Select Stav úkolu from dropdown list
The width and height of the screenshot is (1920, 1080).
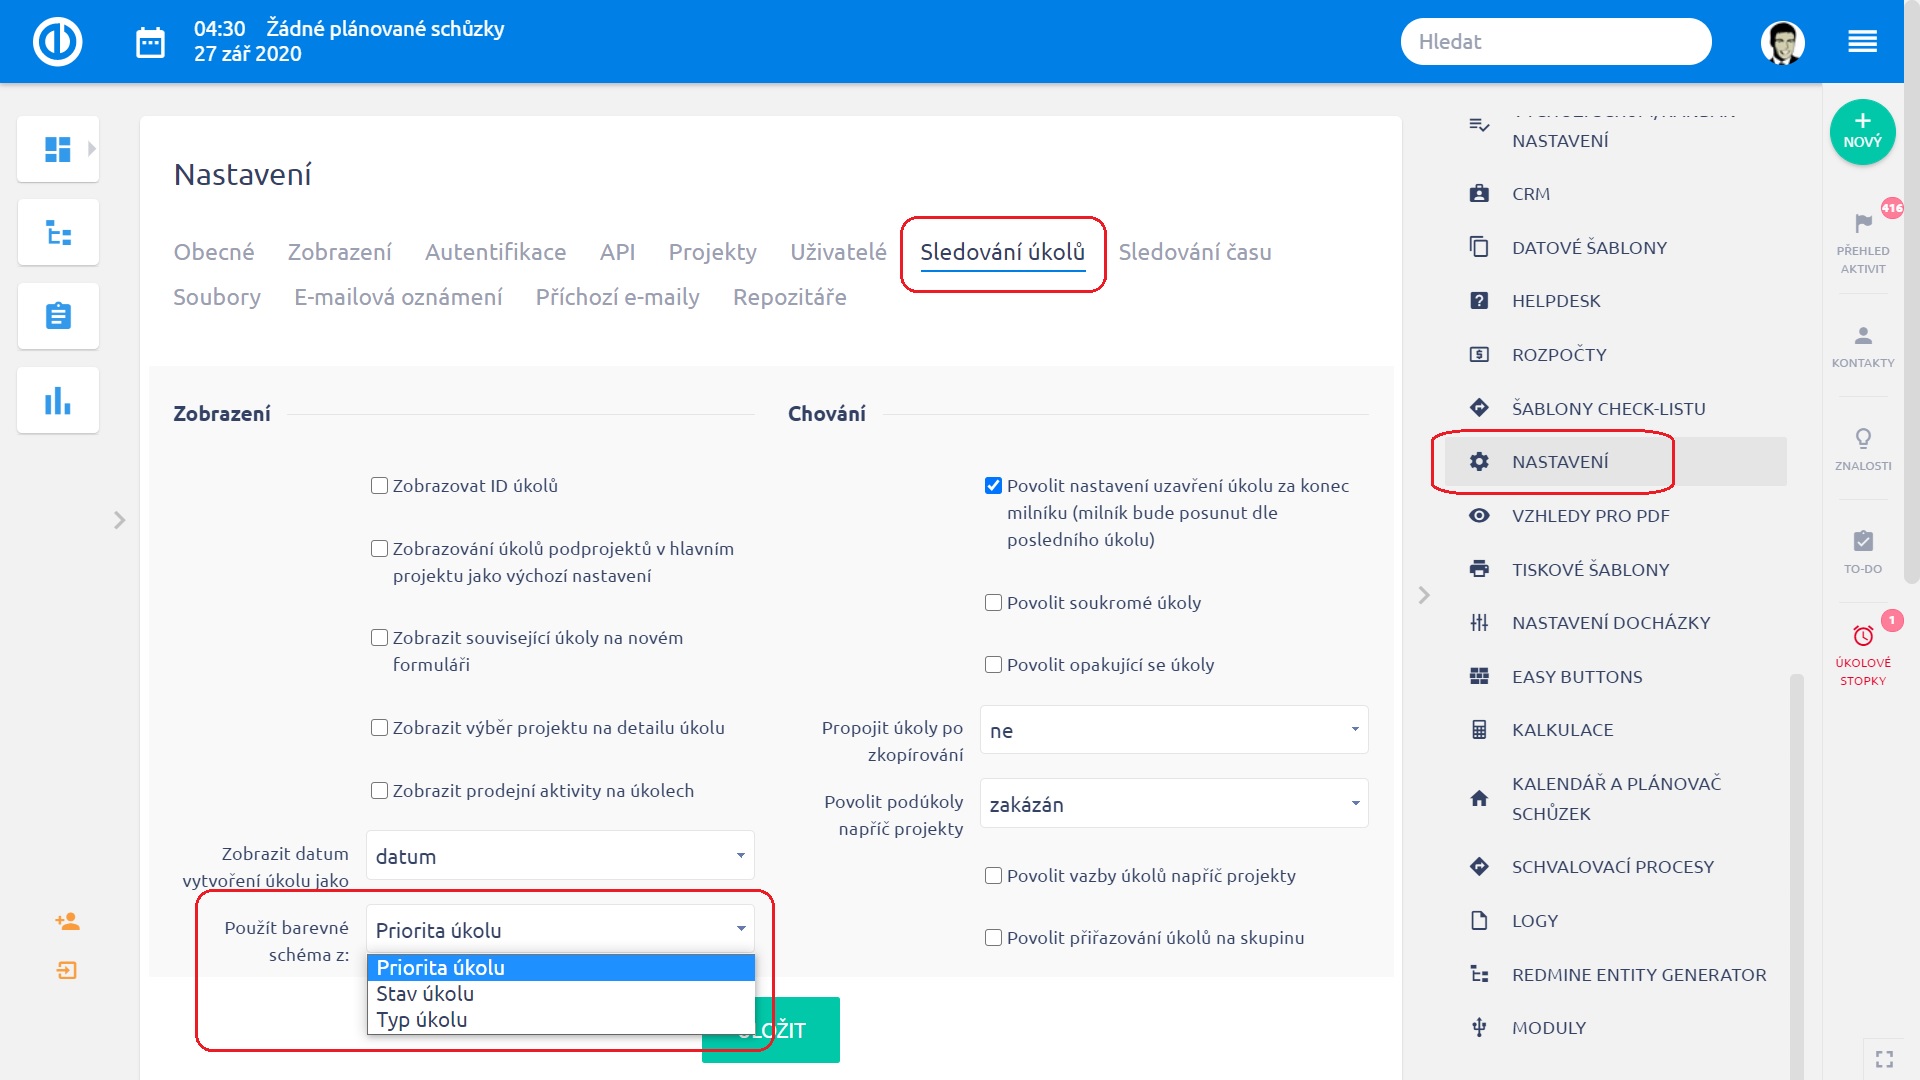click(425, 994)
